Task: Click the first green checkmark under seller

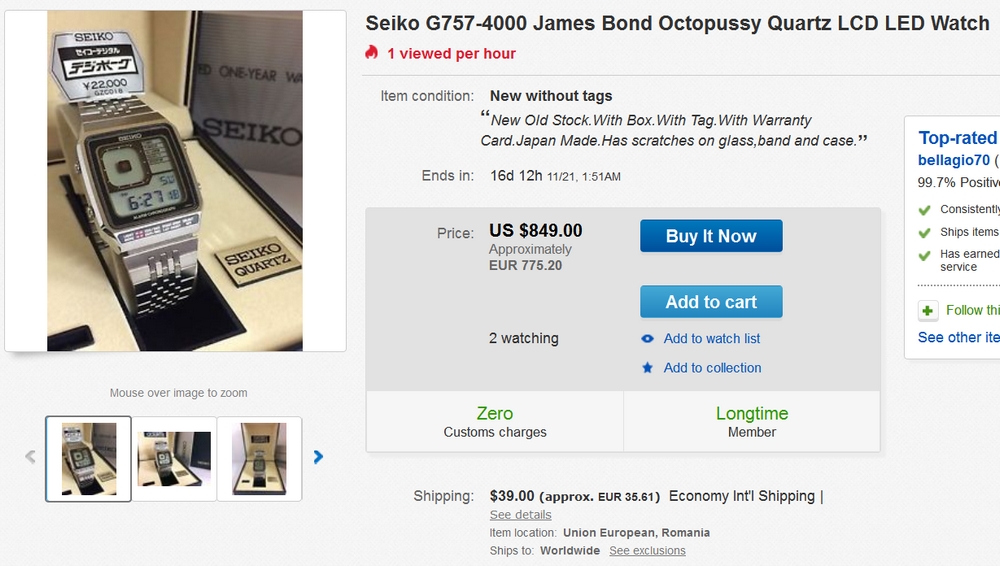Action: pyautogui.click(x=925, y=210)
